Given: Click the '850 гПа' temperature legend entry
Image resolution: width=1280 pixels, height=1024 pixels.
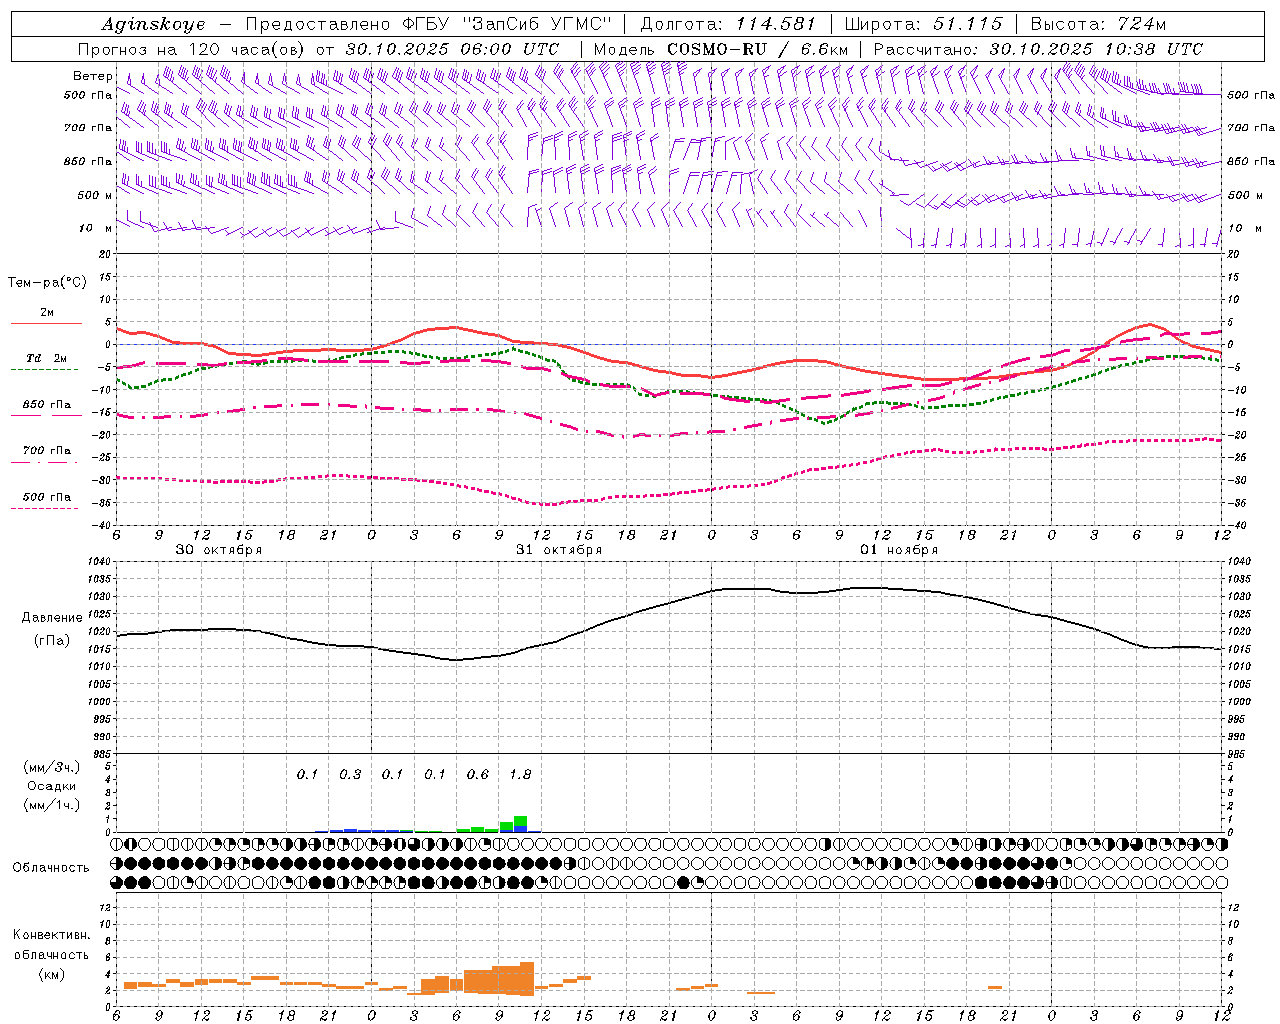Looking at the screenshot, I should [x=46, y=405].
